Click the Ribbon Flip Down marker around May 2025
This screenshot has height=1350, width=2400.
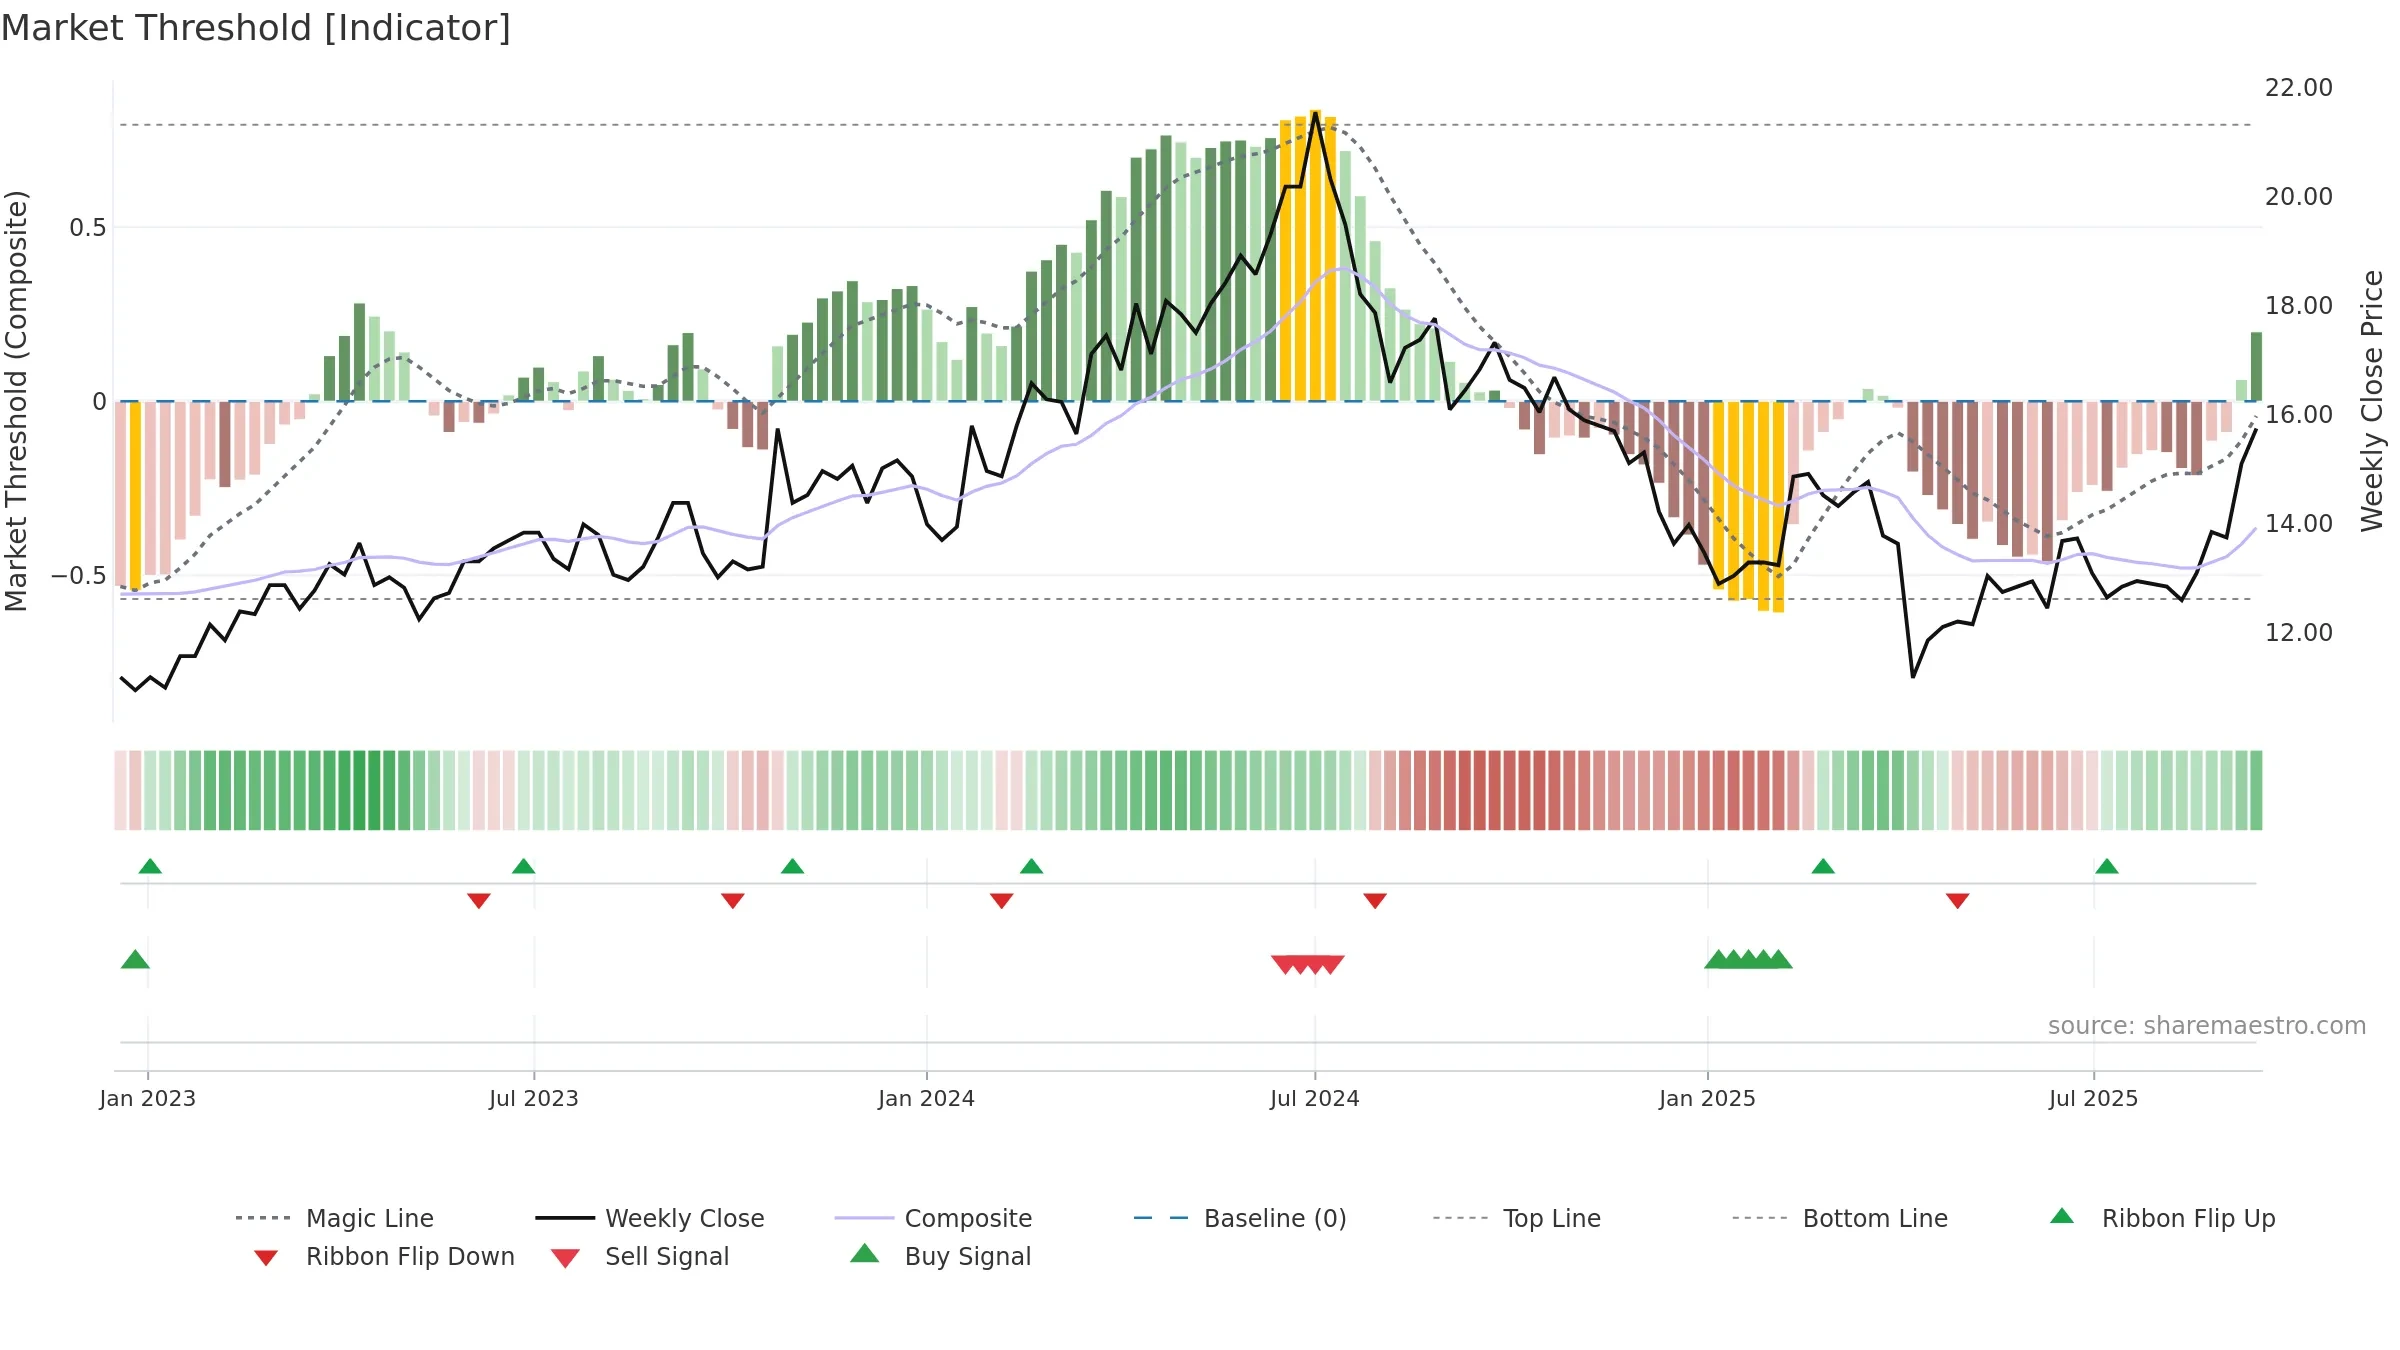[x=1958, y=901]
